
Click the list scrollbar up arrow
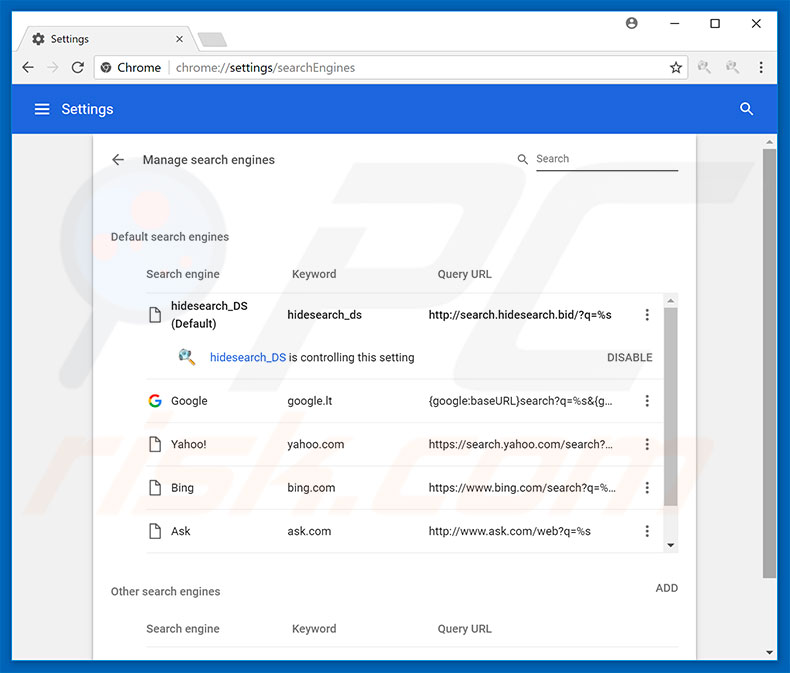coord(671,301)
